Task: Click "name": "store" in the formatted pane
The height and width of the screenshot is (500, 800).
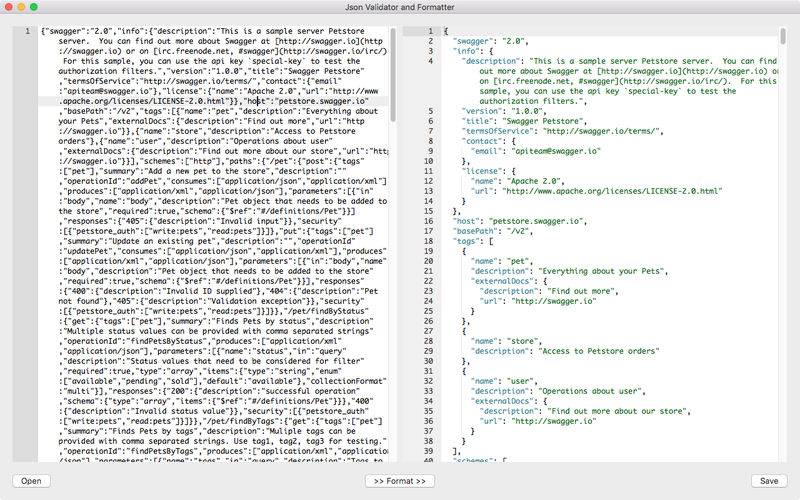Action: tap(506, 341)
